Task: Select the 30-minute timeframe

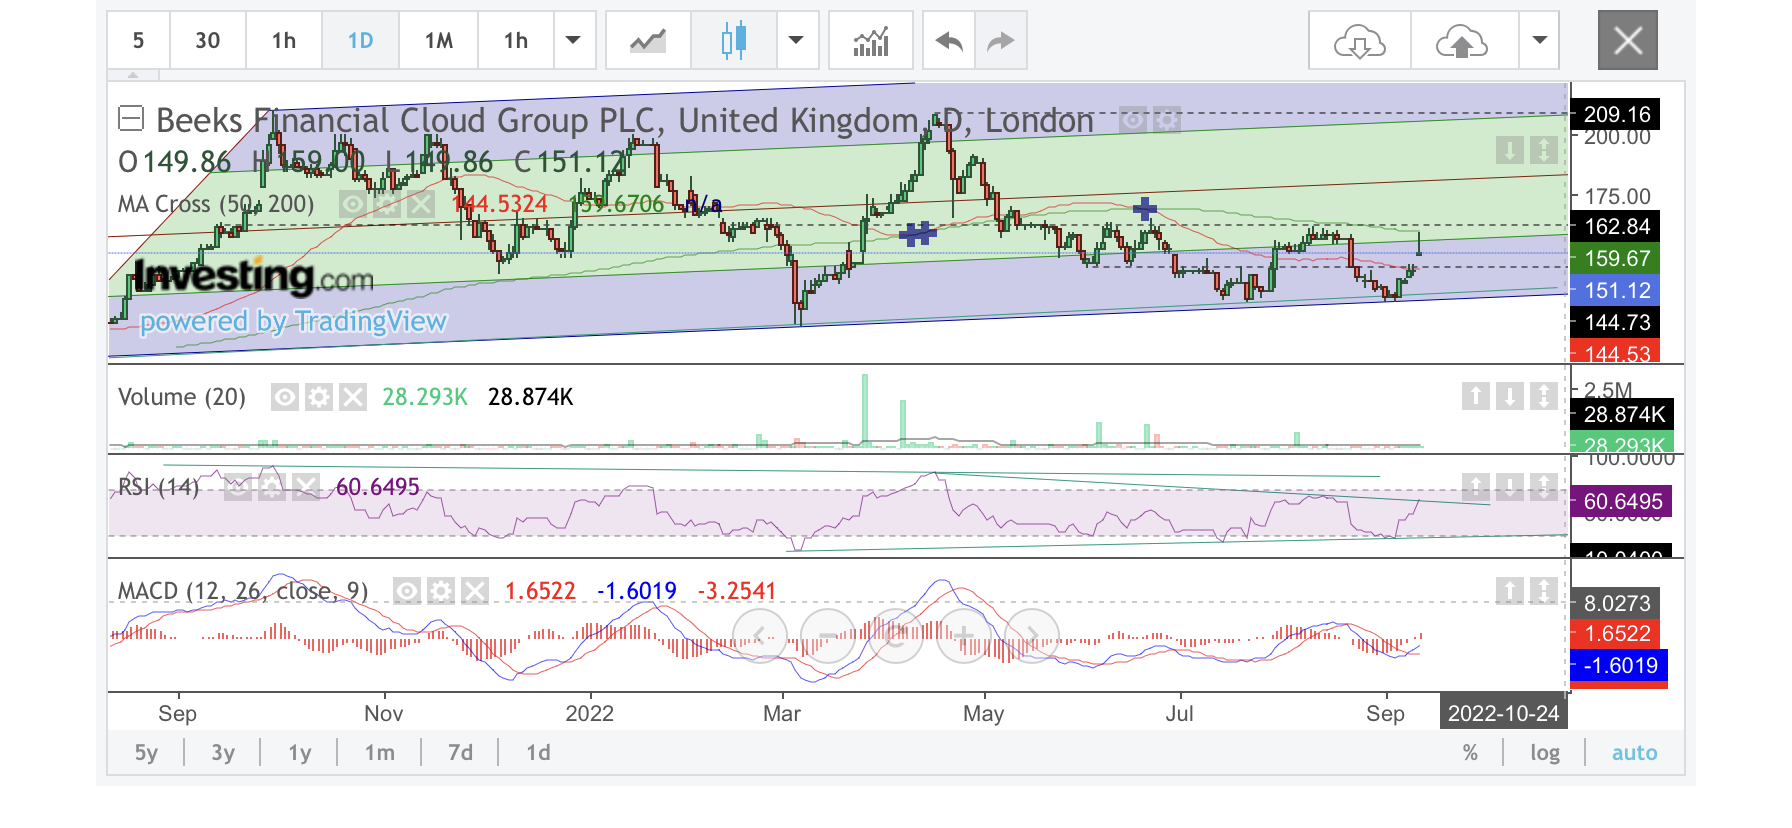Action: (x=207, y=41)
